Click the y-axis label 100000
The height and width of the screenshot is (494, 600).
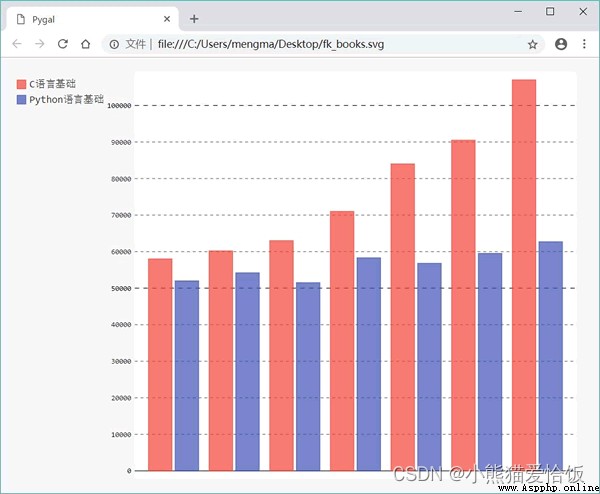pos(119,106)
